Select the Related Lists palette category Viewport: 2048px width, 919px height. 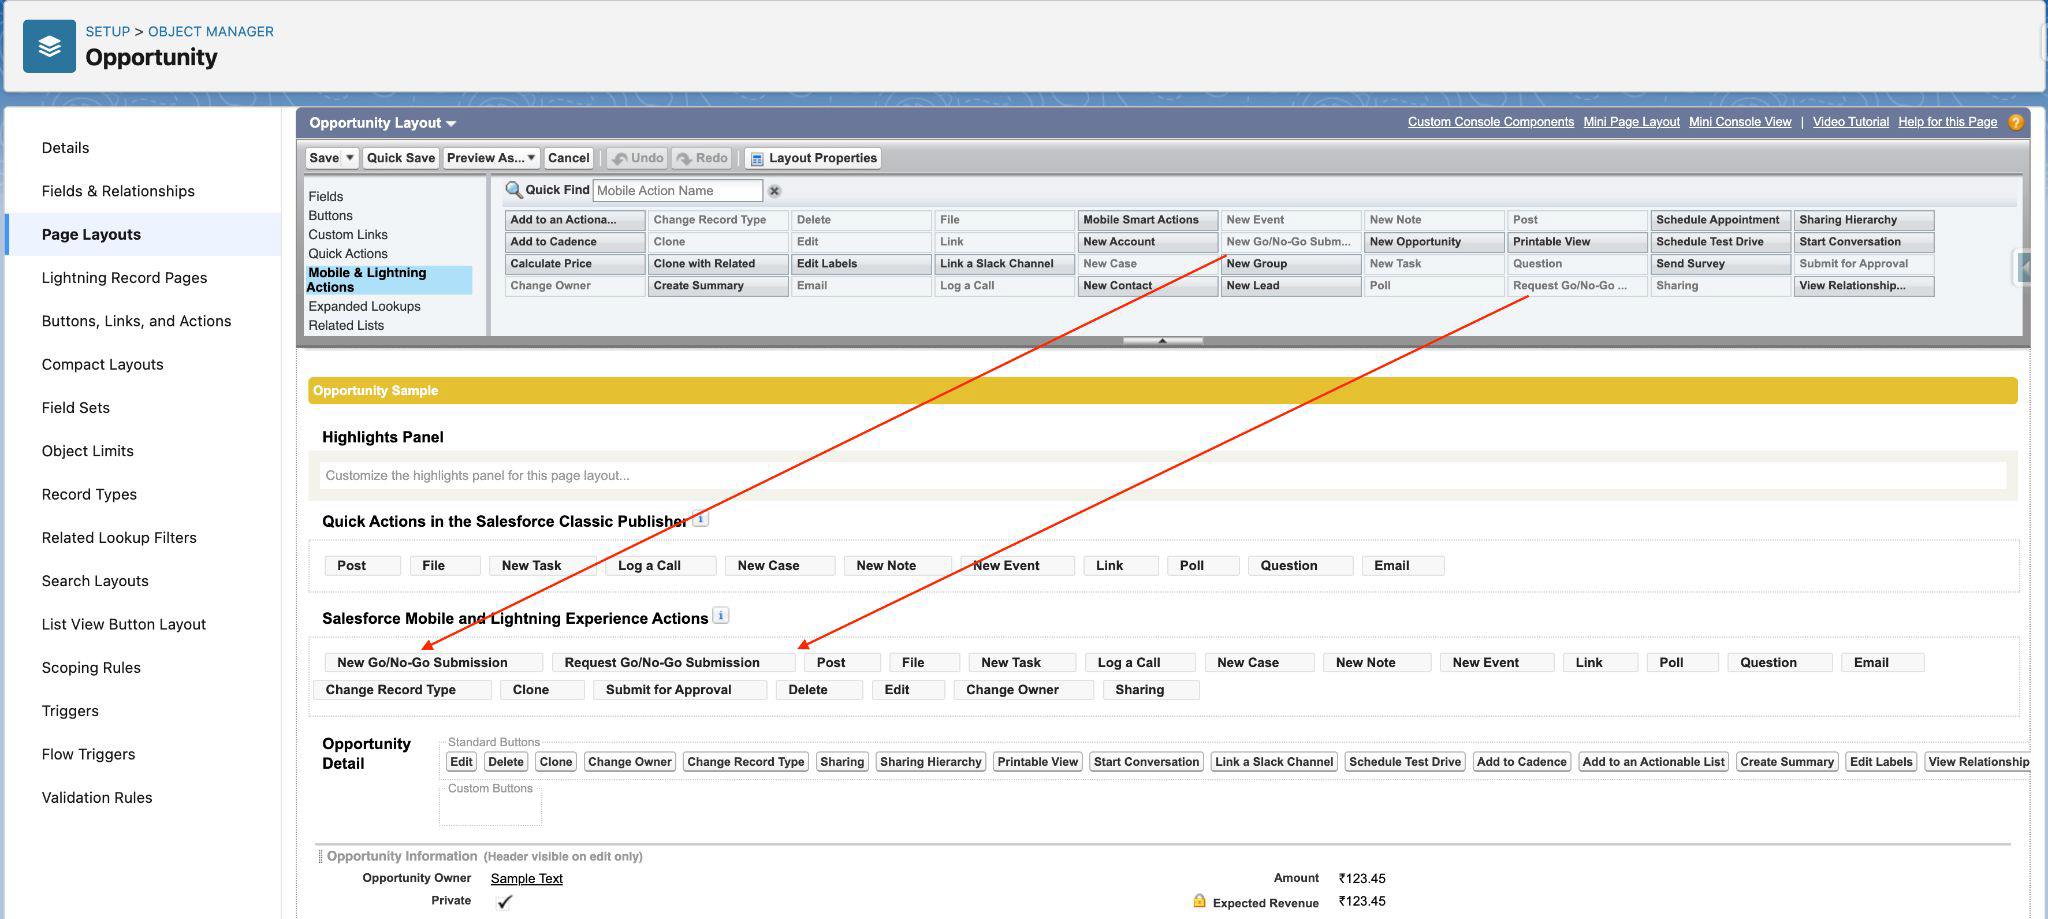[x=346, y=325]
